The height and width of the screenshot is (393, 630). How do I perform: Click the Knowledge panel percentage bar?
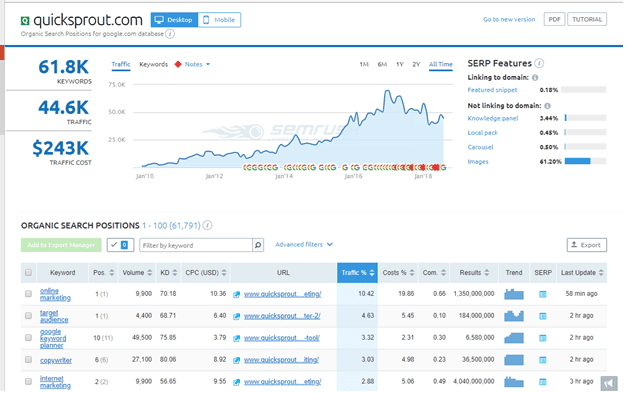[x=585, y=118]
